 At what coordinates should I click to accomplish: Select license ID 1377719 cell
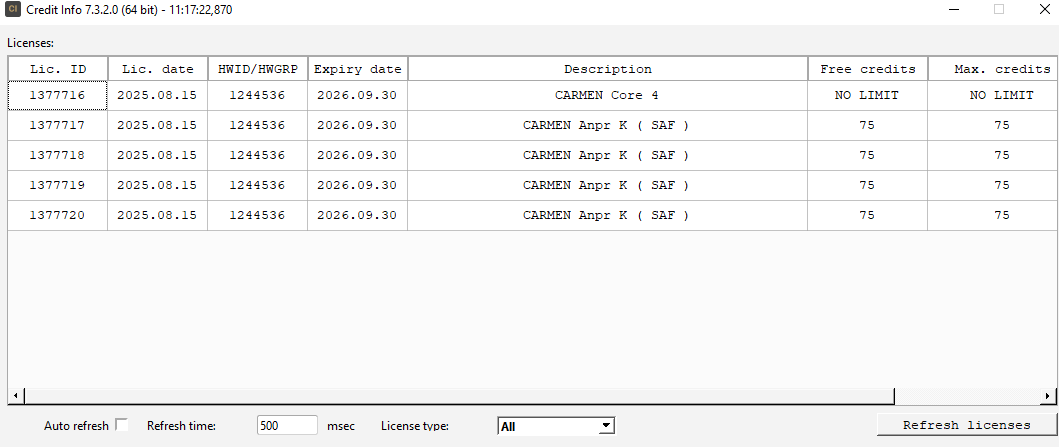[x=58, y=185]
